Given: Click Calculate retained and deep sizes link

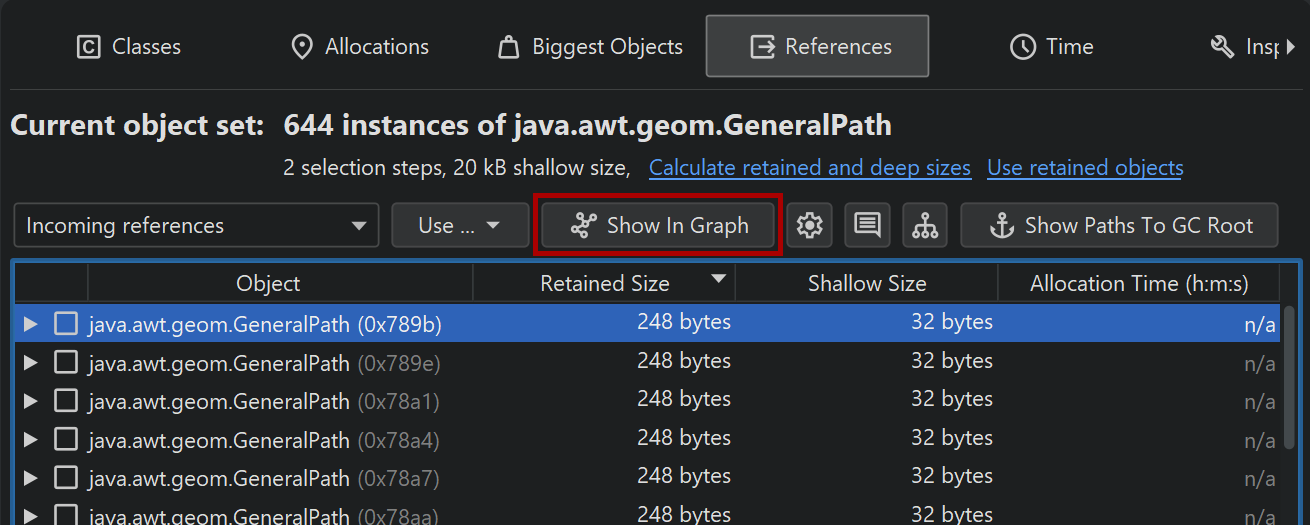Looking at the screenshot, I should pyautogui.click(x=810, y=168).
